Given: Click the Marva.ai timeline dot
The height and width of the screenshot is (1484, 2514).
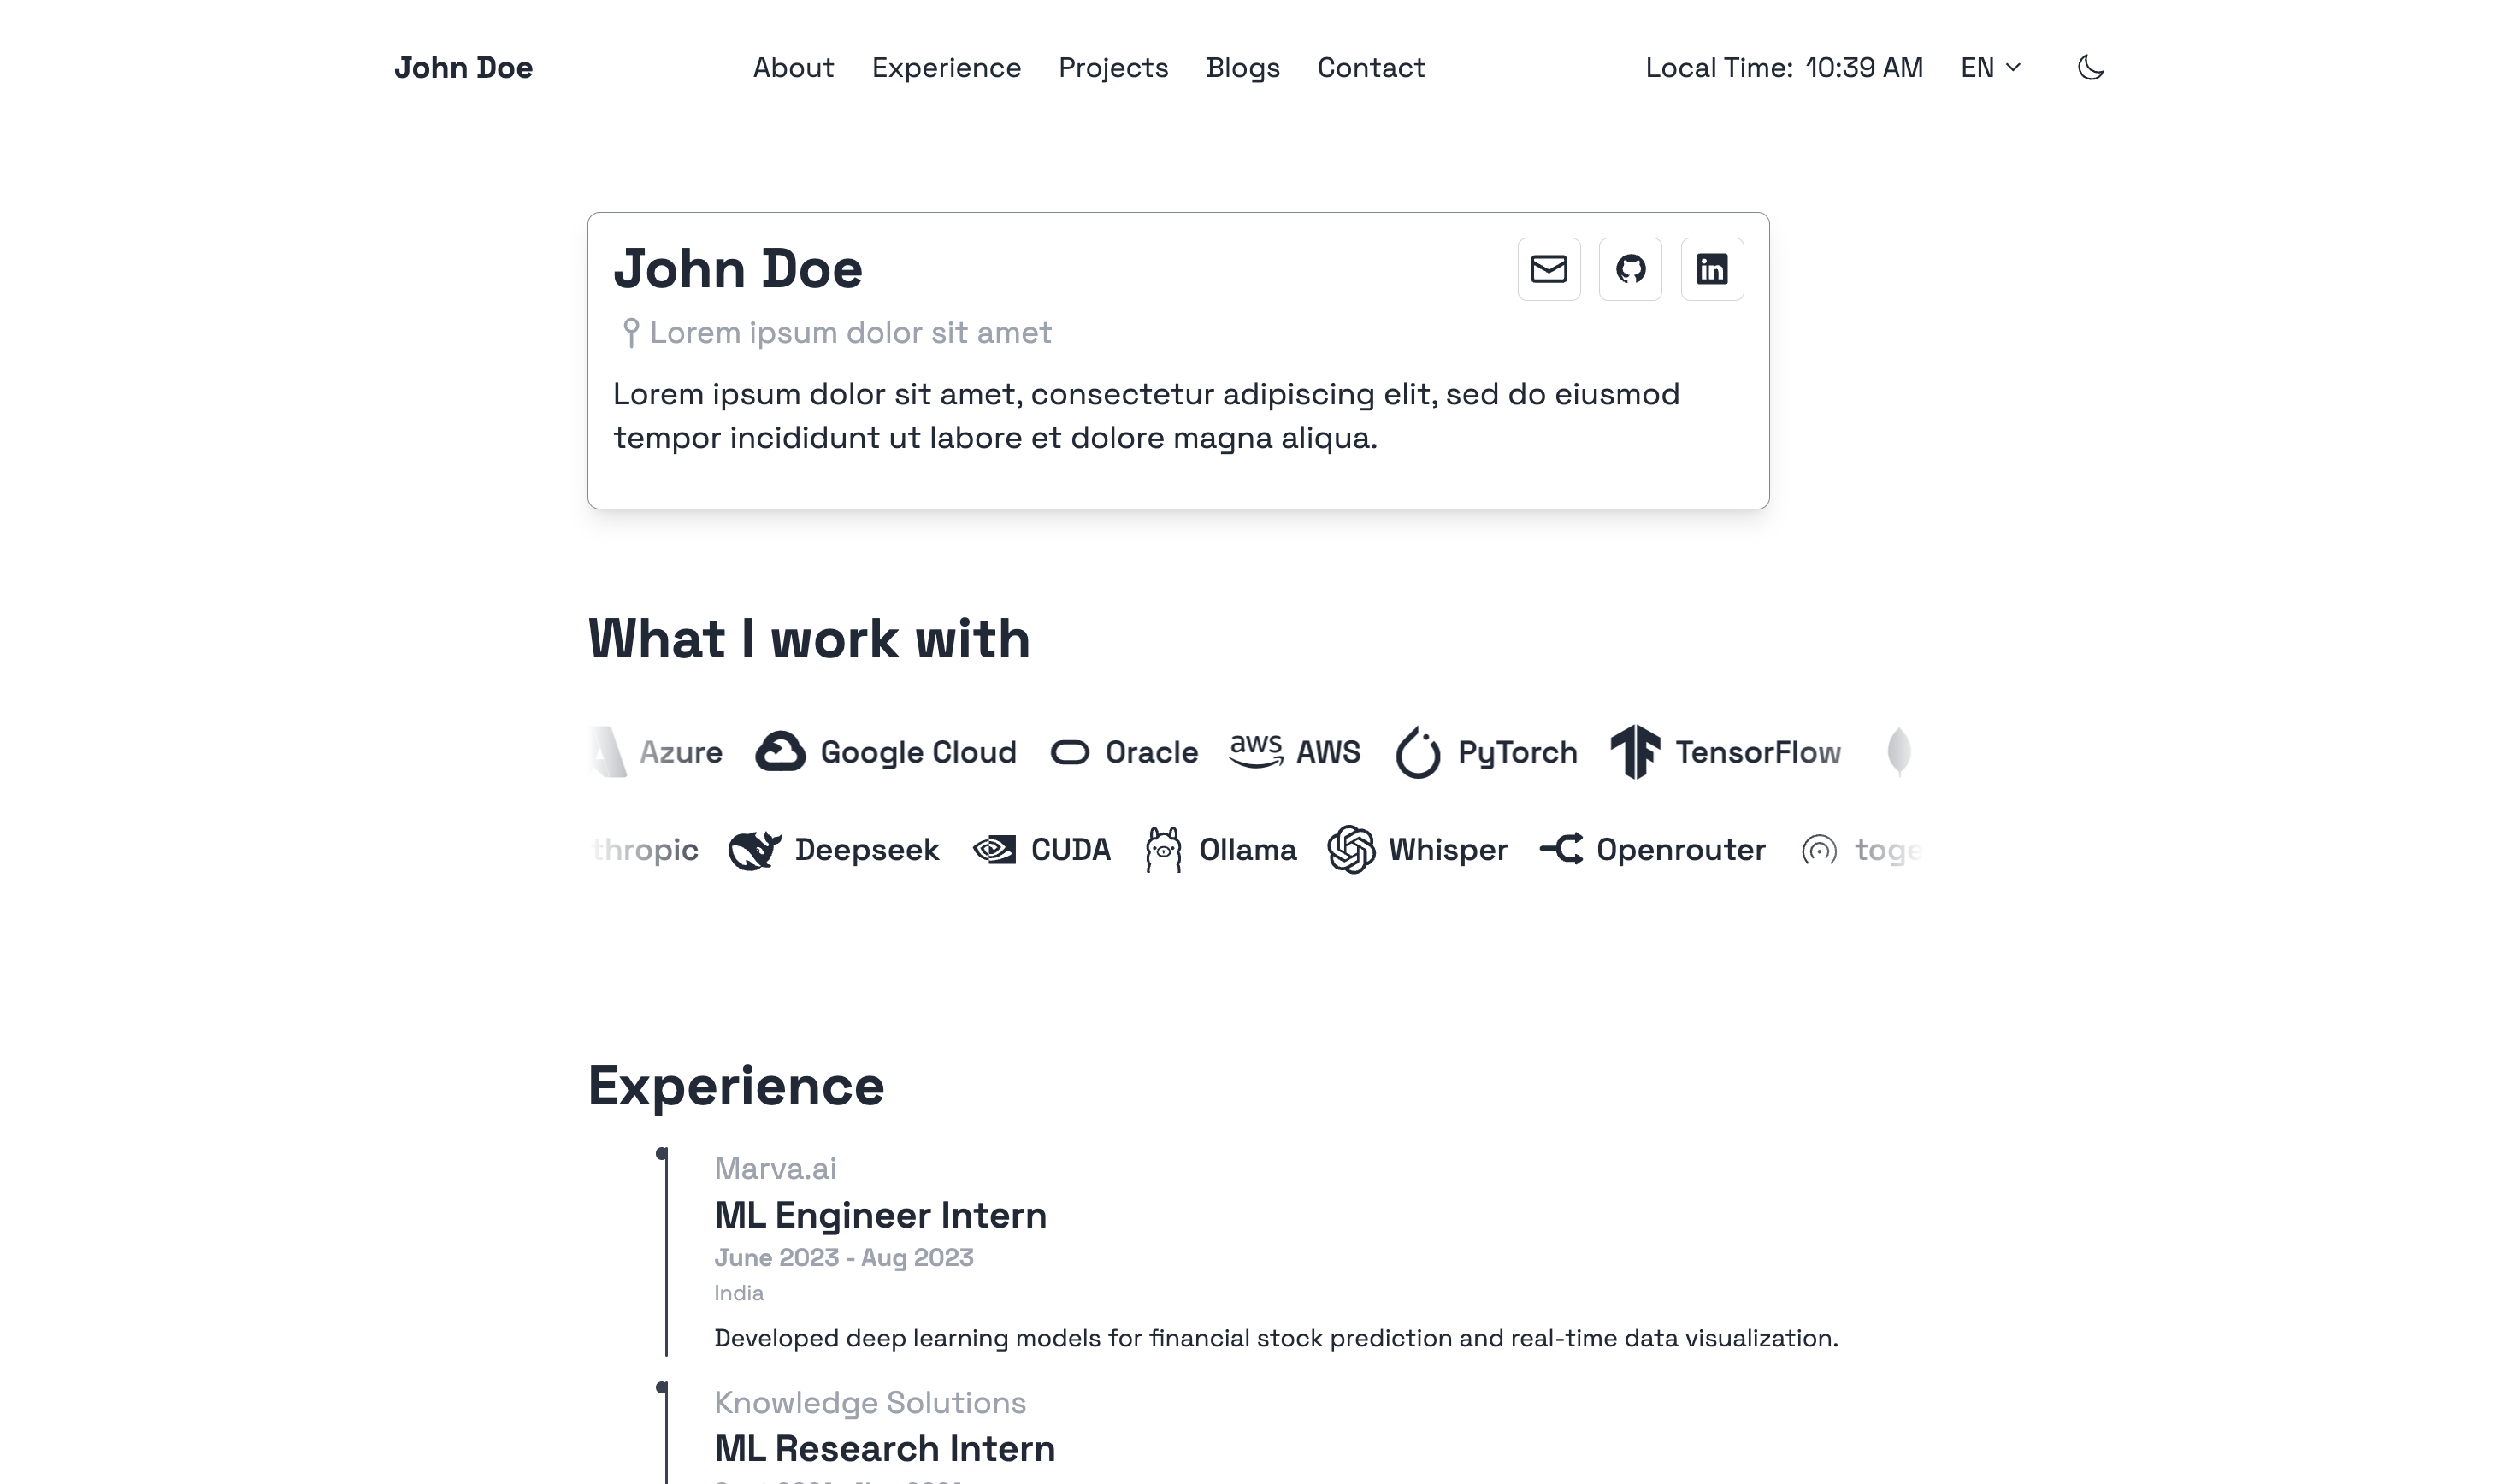Looking at the screenshot, I should click(661, 1154).
